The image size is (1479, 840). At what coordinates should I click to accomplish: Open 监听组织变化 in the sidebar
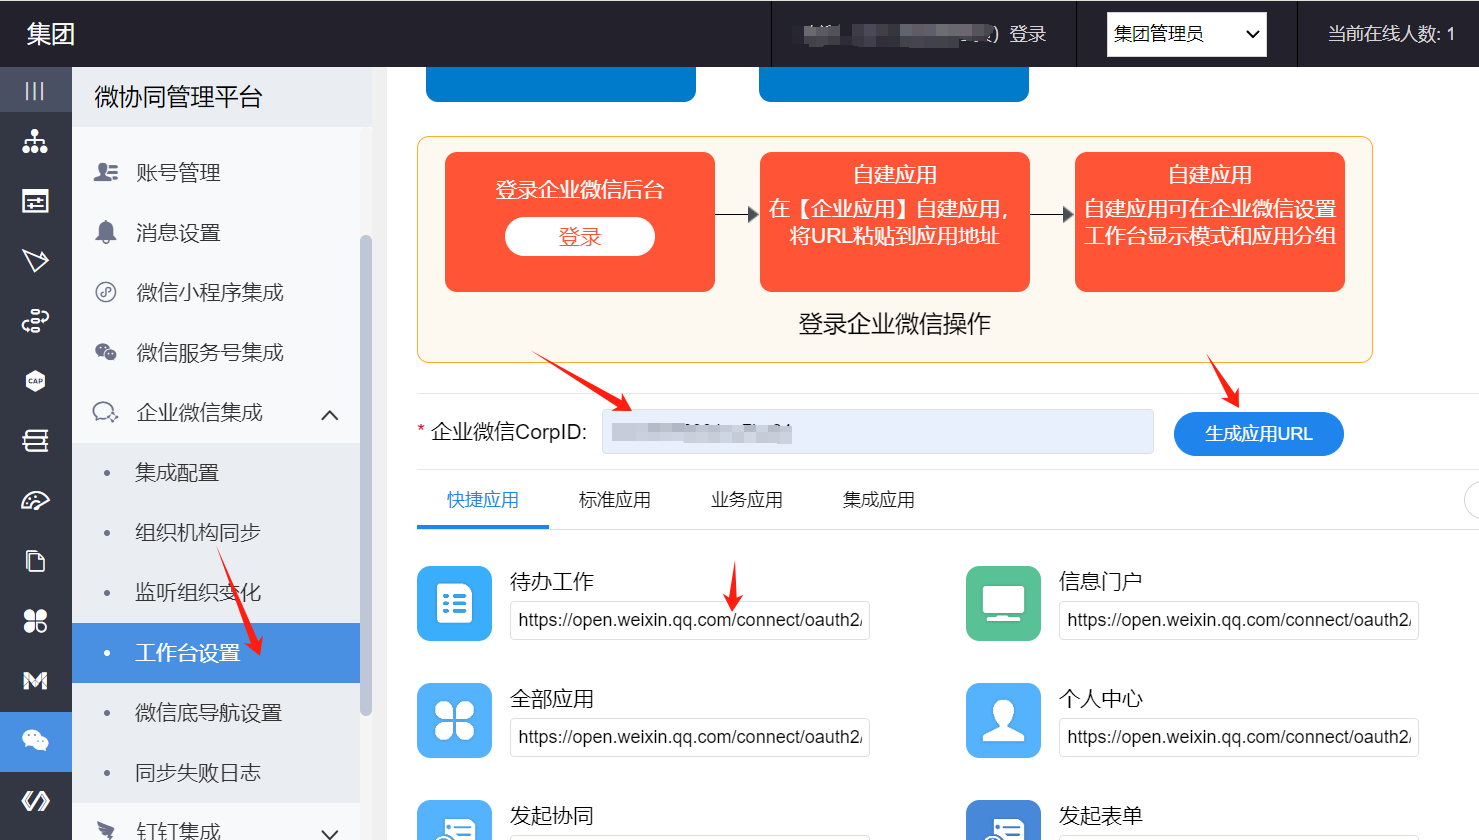pos(216,593)
